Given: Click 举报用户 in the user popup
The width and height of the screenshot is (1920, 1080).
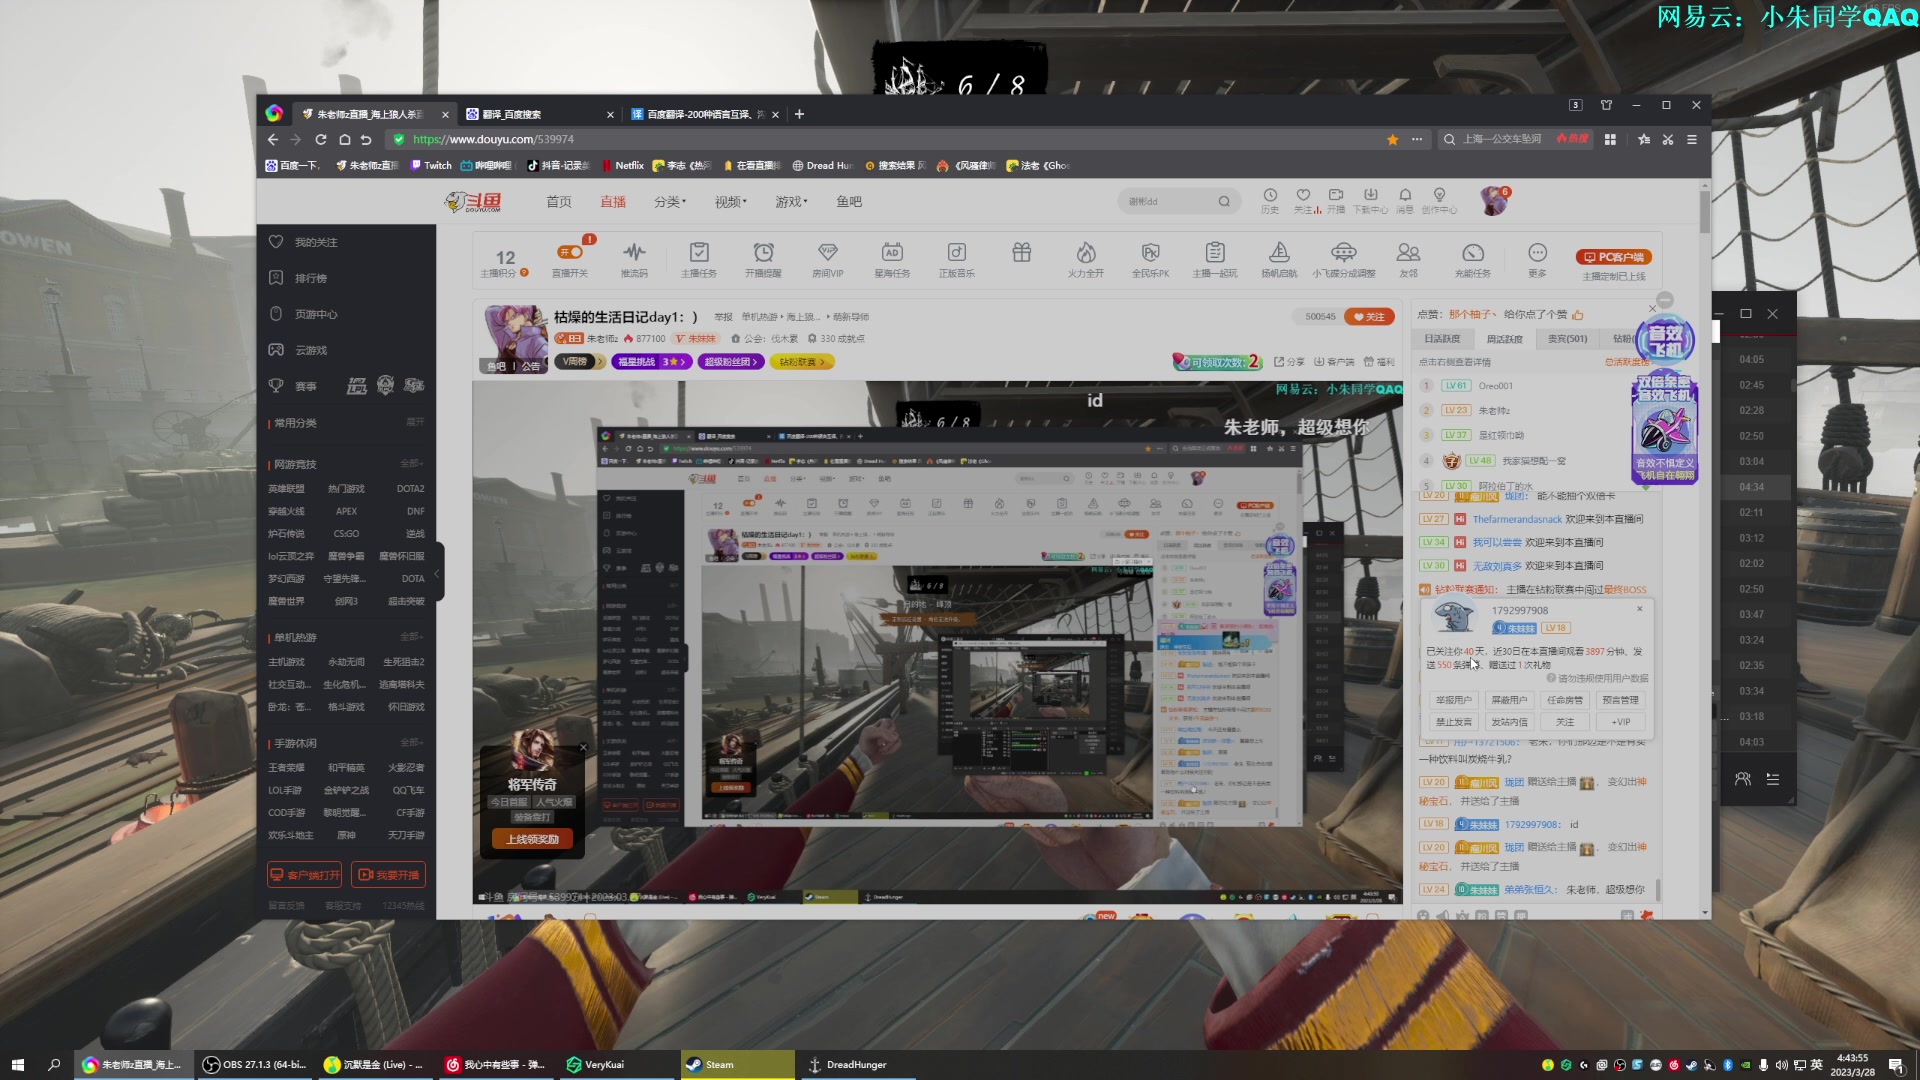Looking at the screenshot, I should click(1453, 700).
